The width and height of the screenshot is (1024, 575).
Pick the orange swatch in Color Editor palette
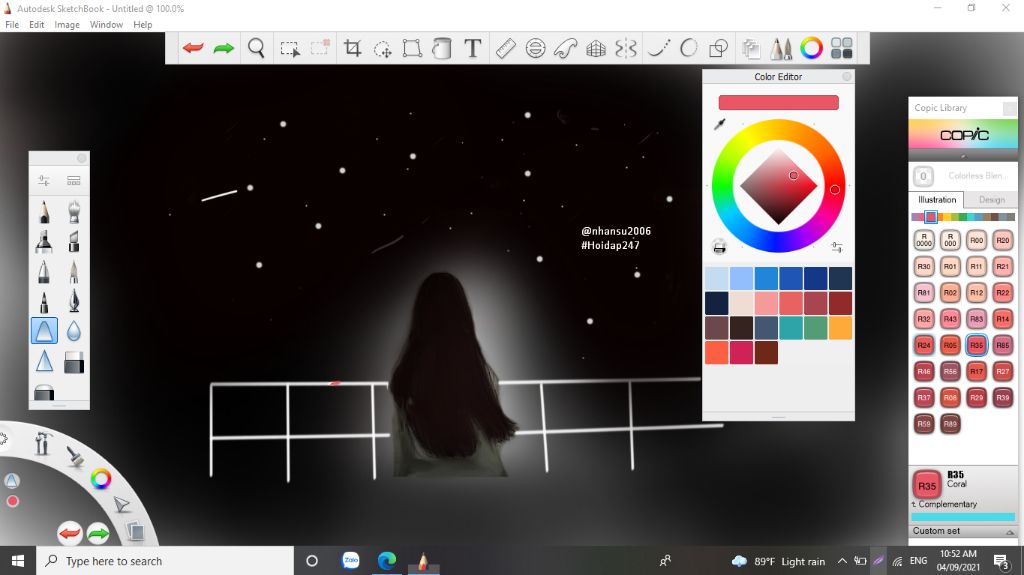pos(840,328)
